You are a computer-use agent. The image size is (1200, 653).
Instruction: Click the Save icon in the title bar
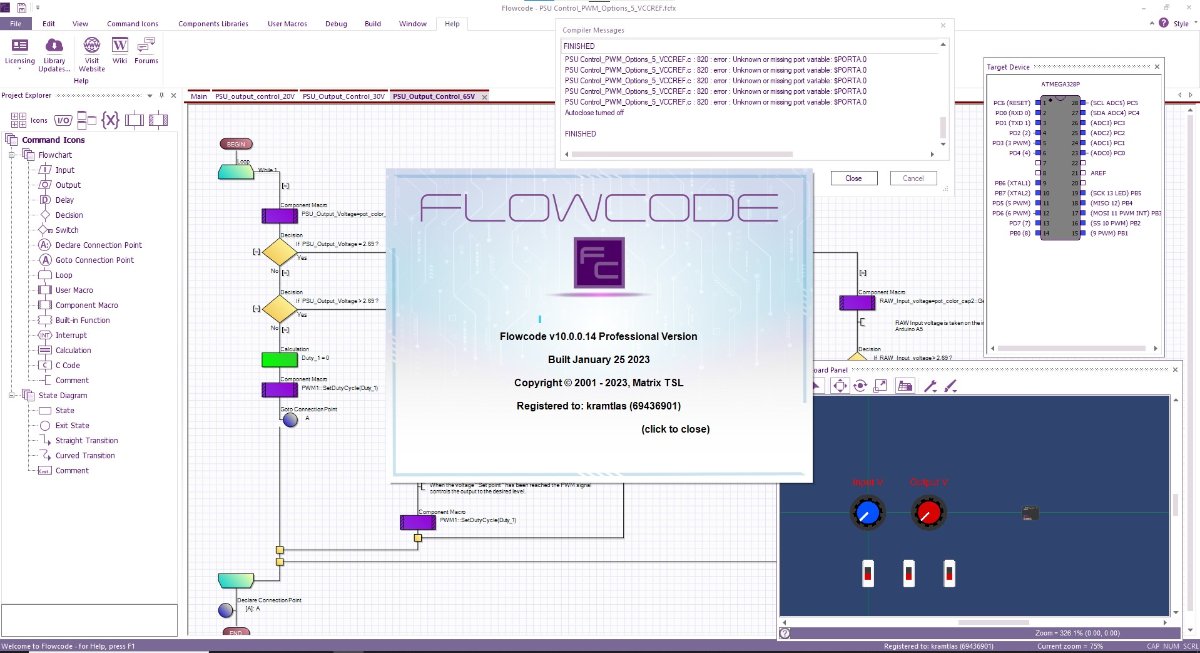(21, 8)
